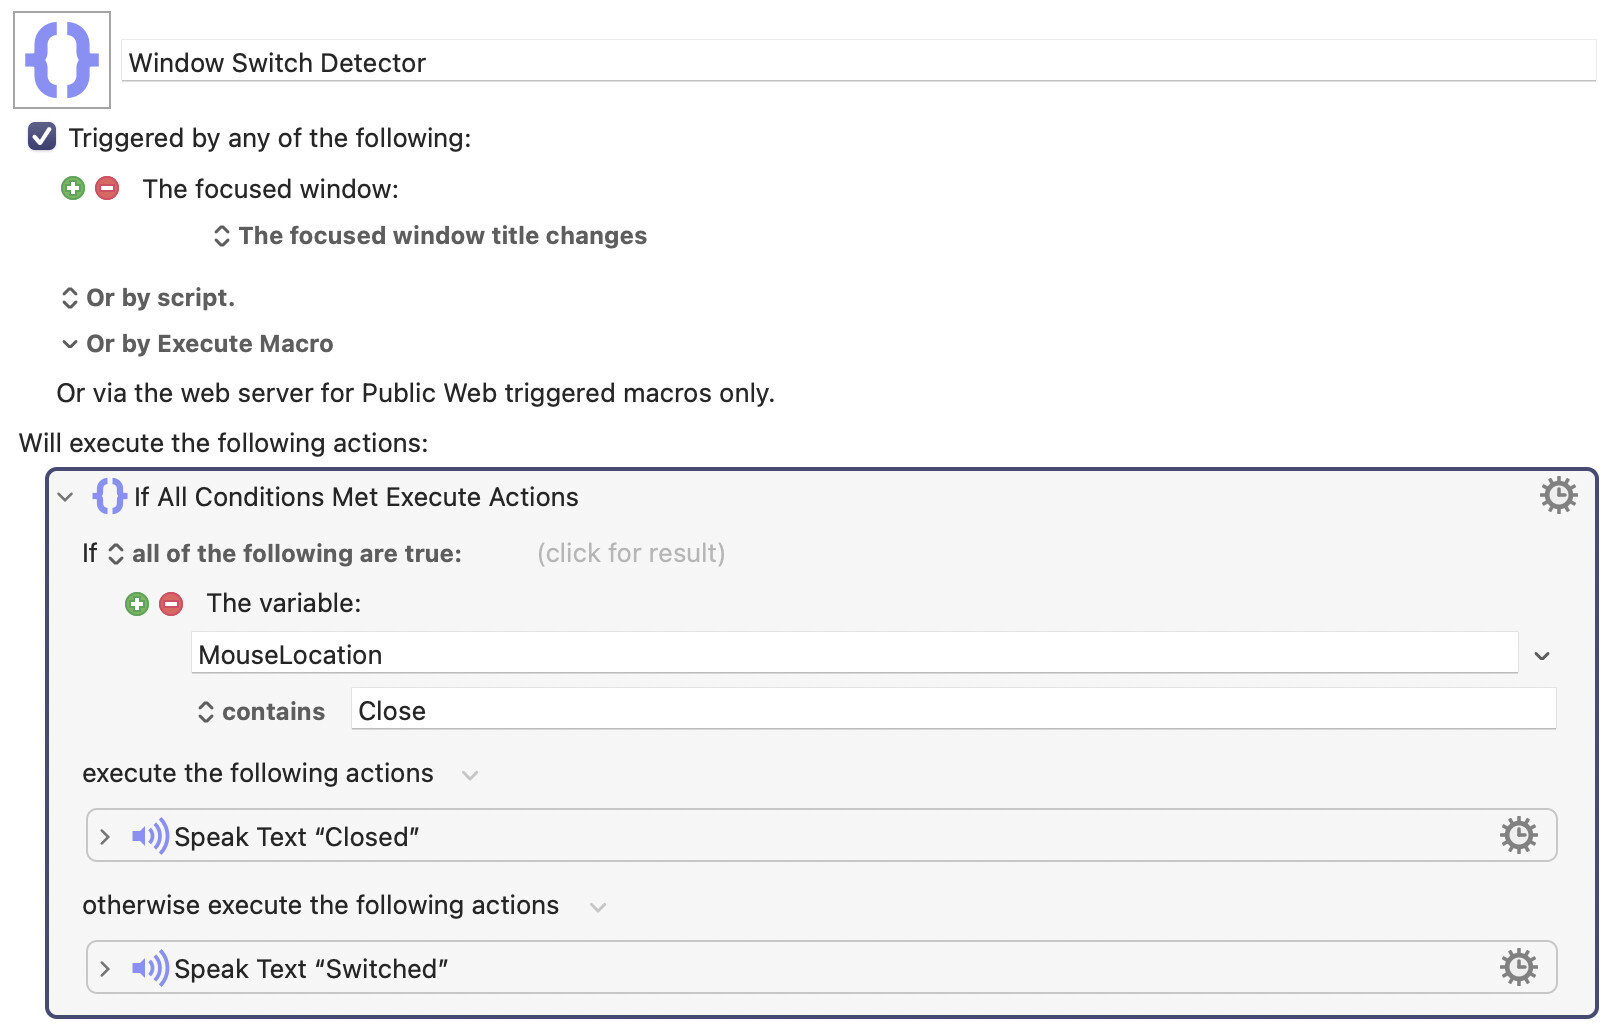This screenshot has height=1032, width=1610.
Task: Toggle the "Triggered by any of the following" checkbox
Action: pyautogui.click(x=42, y=136)
